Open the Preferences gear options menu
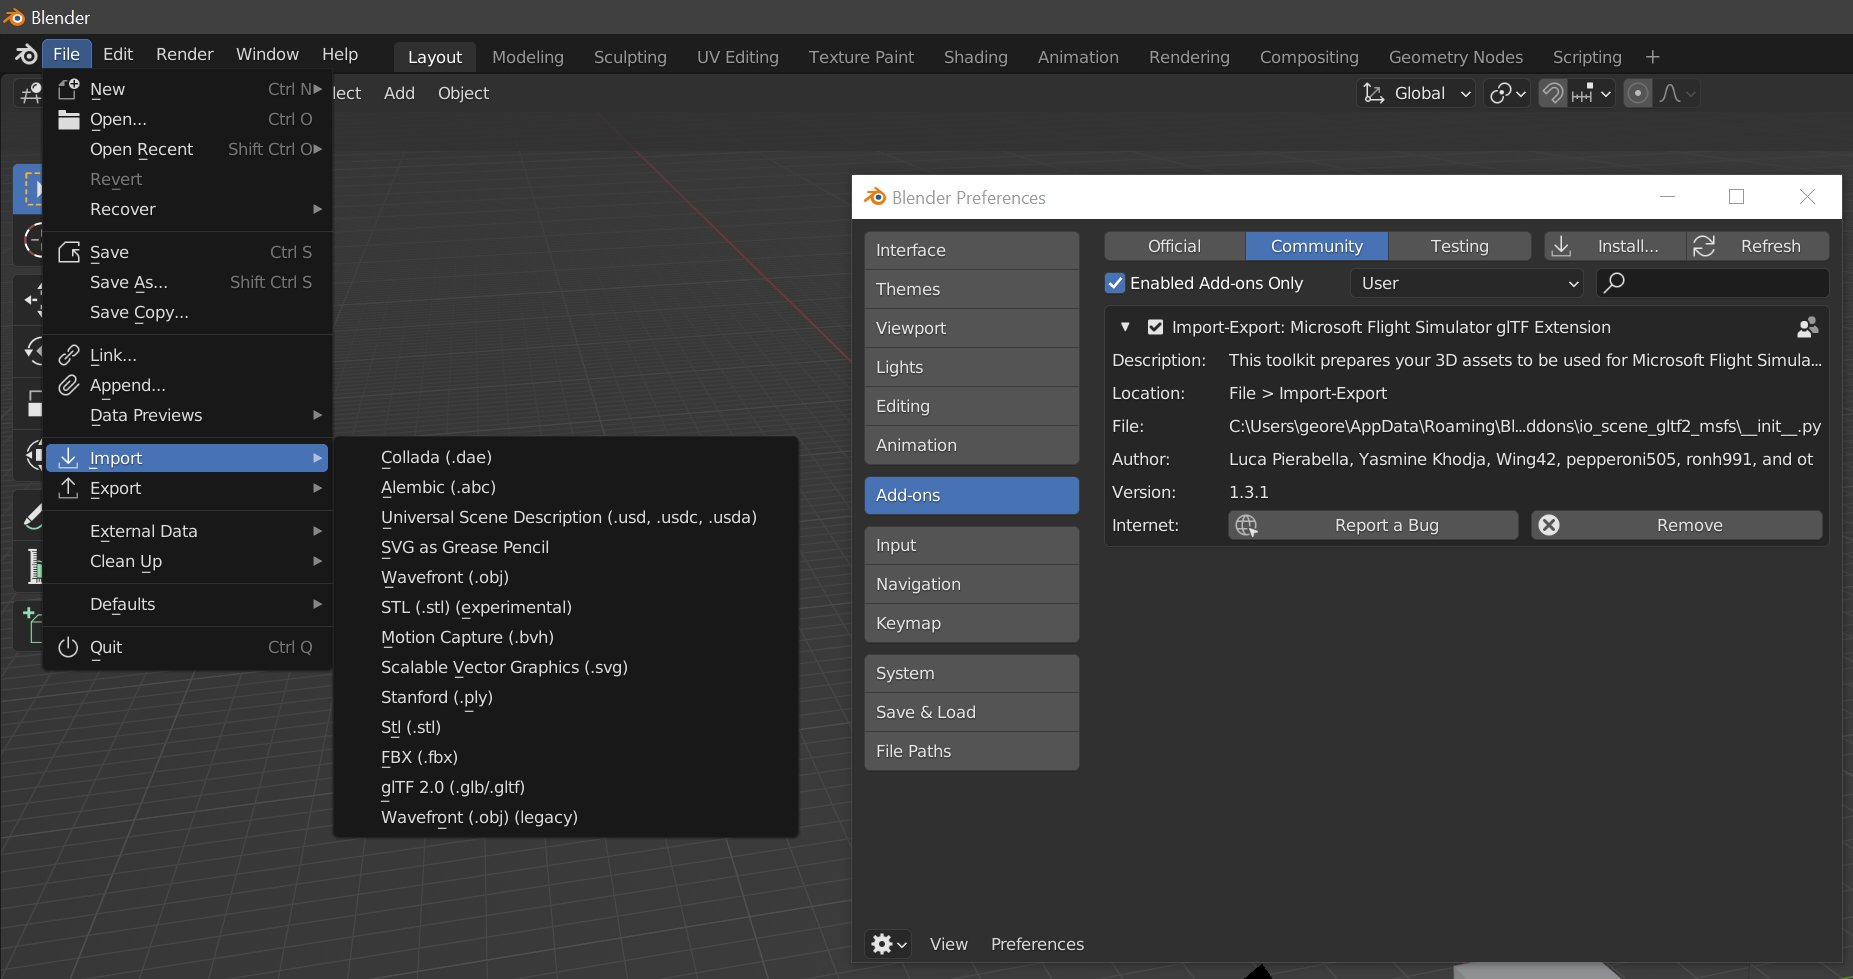 (x=888, y=944)
